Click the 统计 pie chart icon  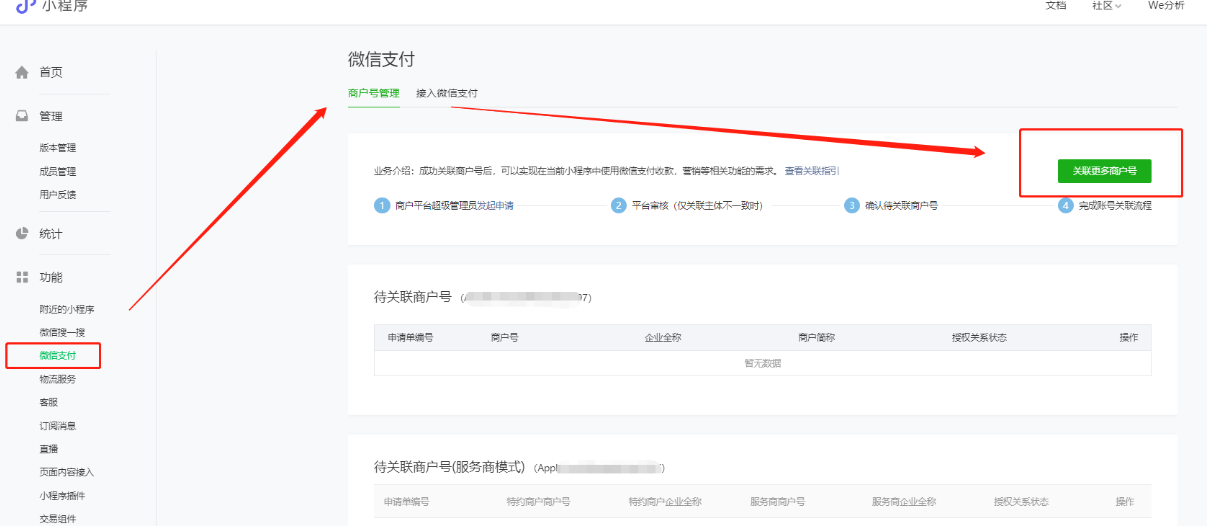(x=22, y=234)
